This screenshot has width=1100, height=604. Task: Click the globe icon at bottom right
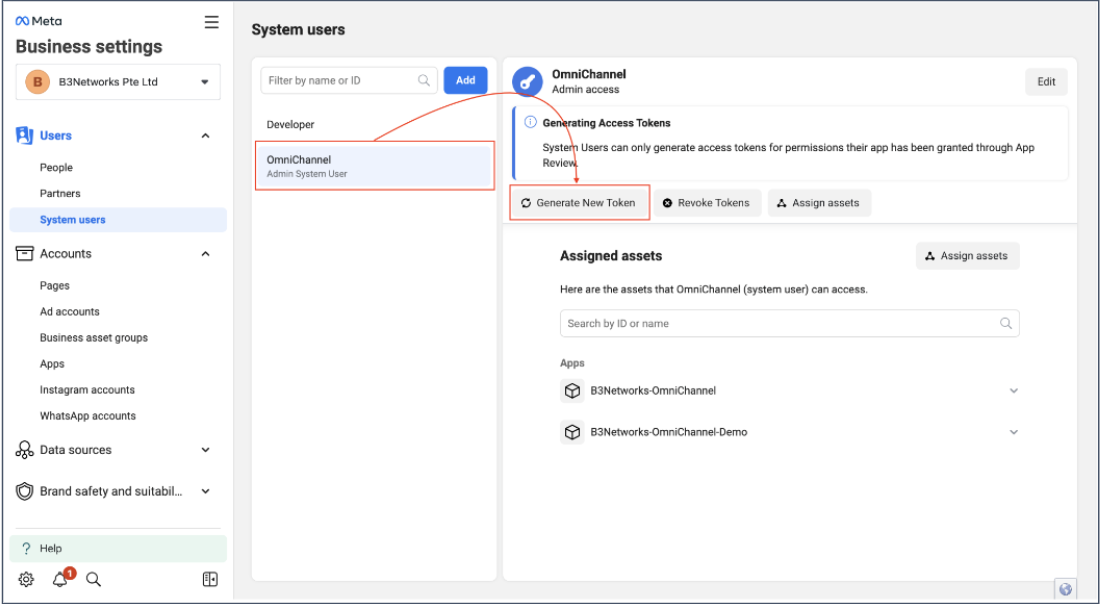tap(1066, 589)
